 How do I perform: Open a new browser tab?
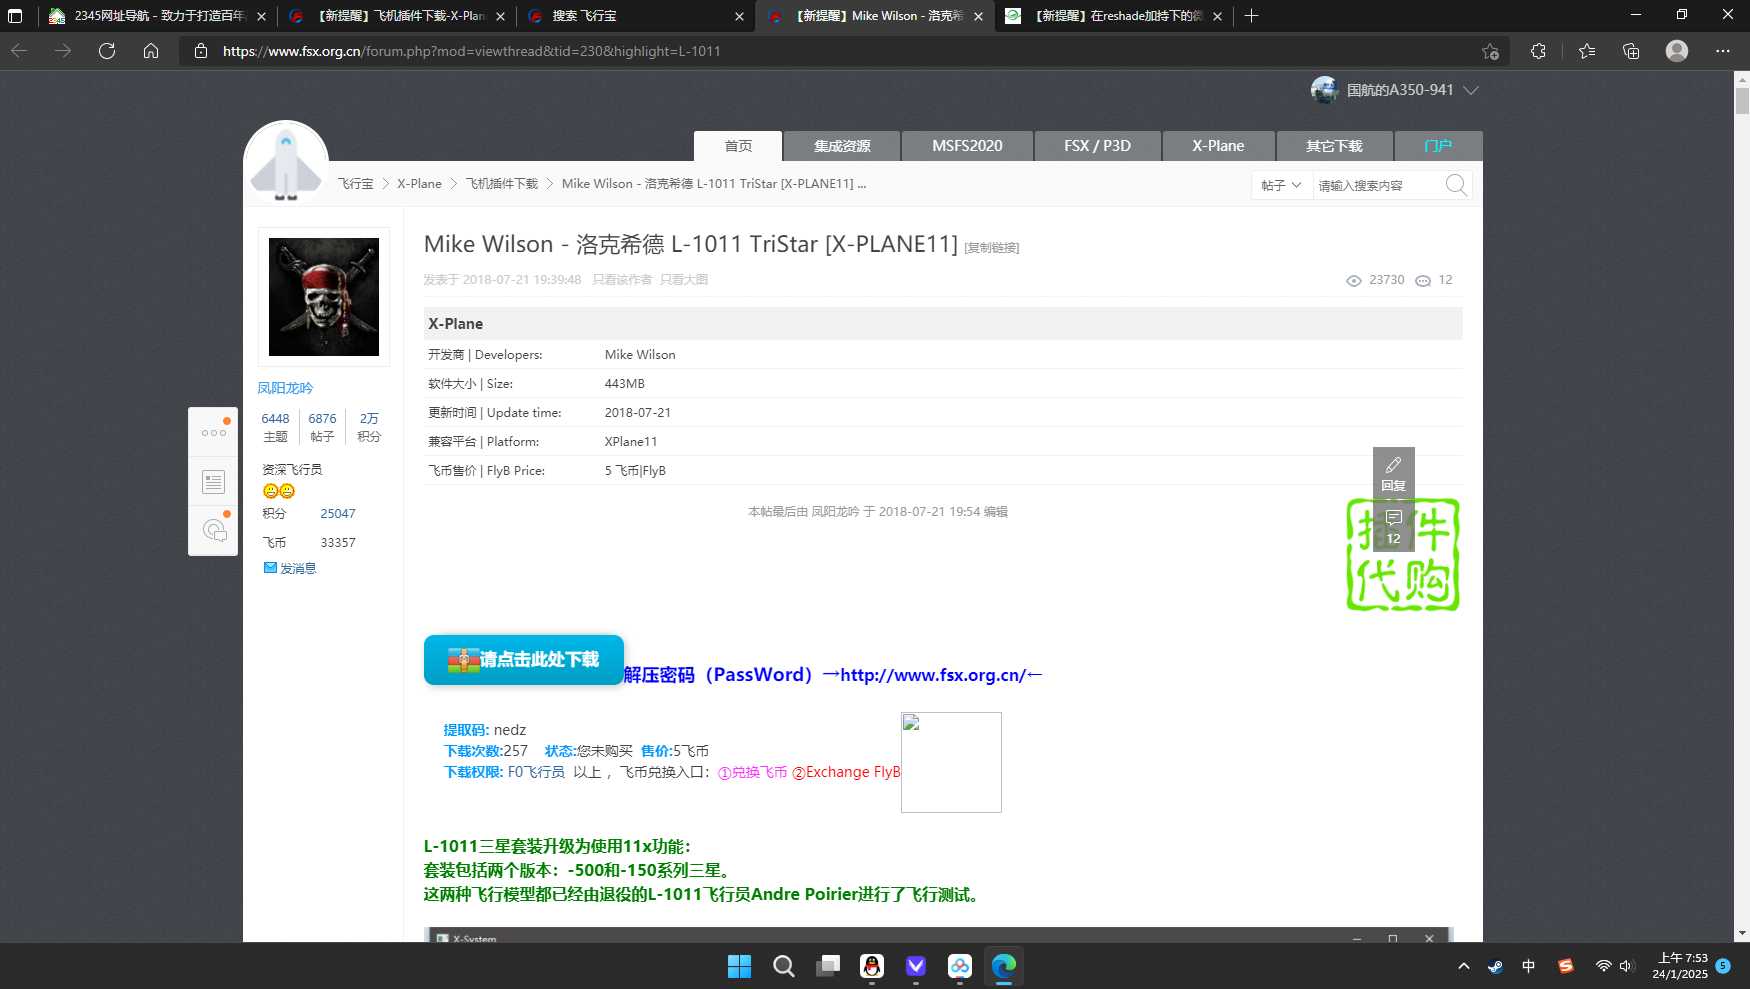[1252, 16]
